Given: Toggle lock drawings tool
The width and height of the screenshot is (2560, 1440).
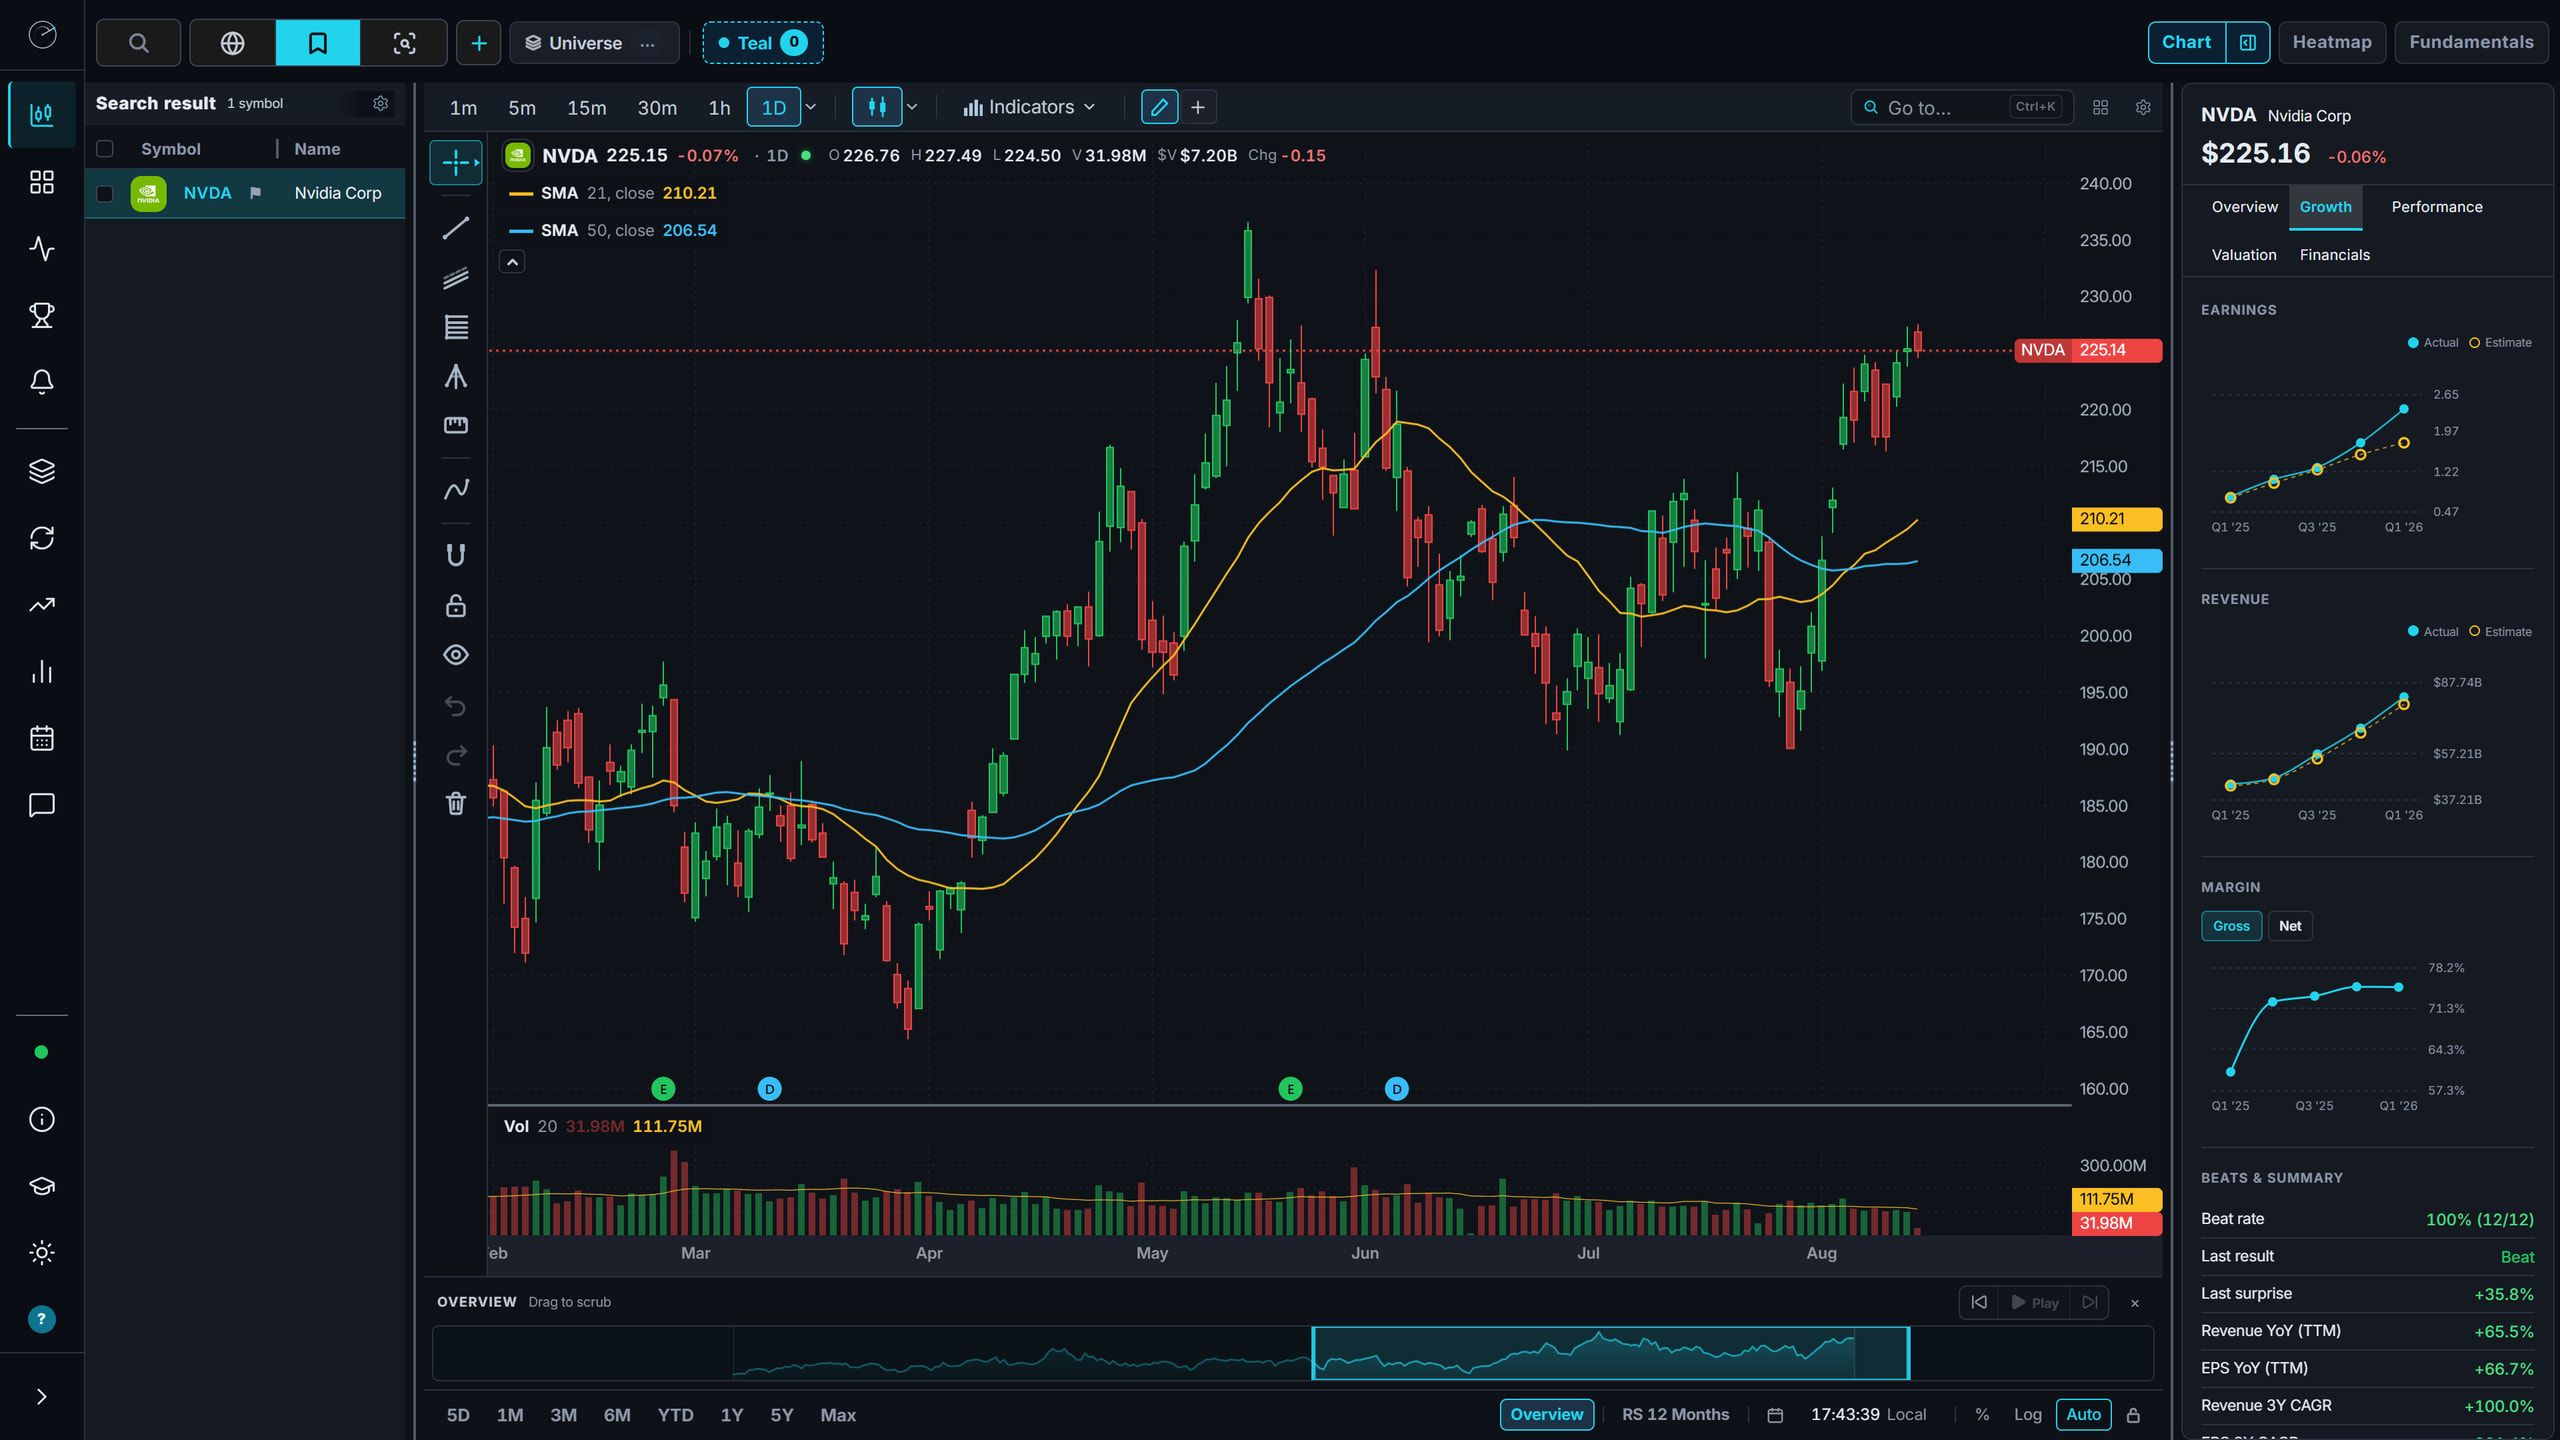Looking at the screenshot, I should (x=456, y=606).
